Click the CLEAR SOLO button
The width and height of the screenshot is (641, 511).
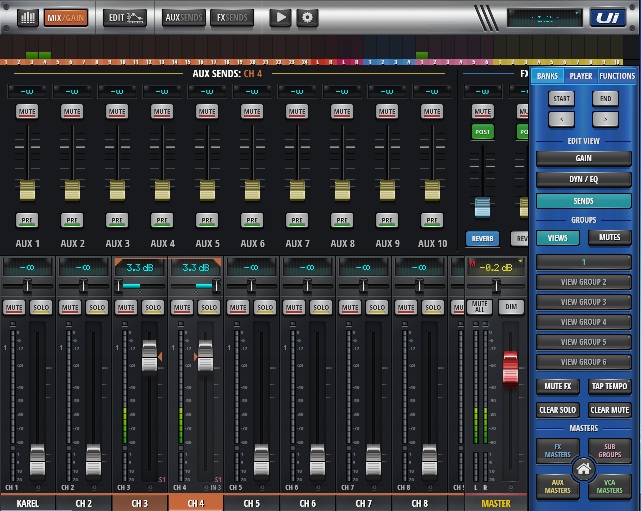click(558, 410)
